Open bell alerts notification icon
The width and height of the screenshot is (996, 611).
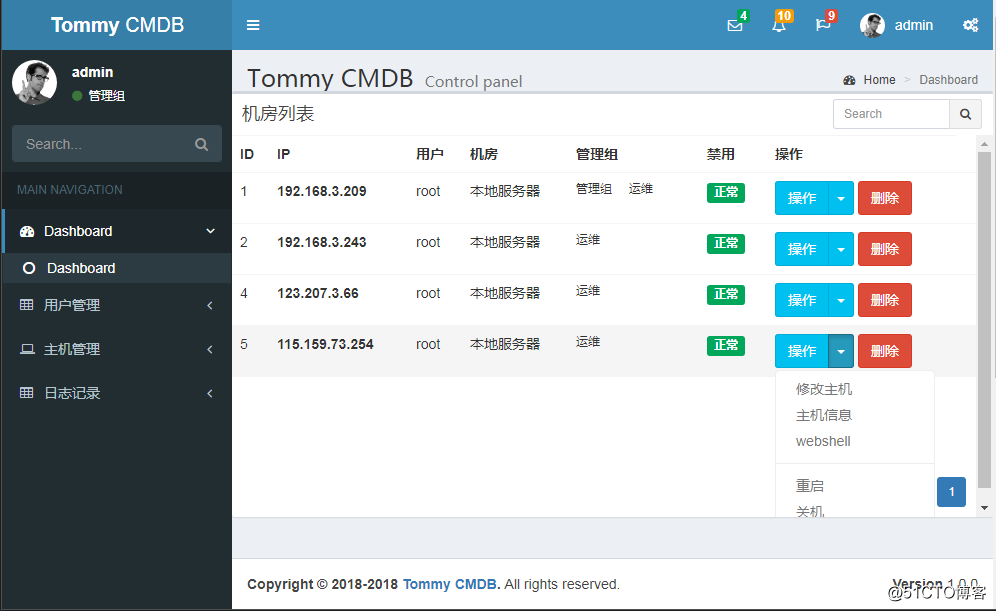pyautogui.click(x=779, y=25)
